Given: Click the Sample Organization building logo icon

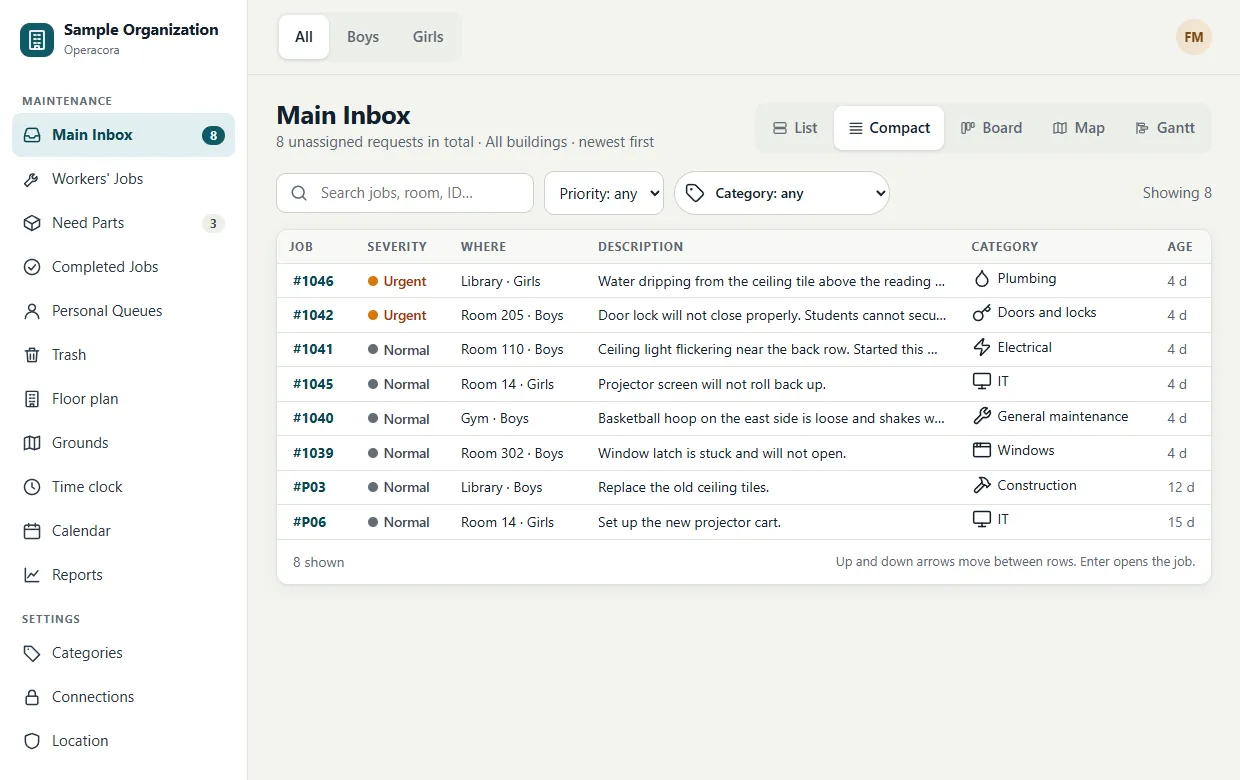Looking at the screenshot, I should pos(37,40).
